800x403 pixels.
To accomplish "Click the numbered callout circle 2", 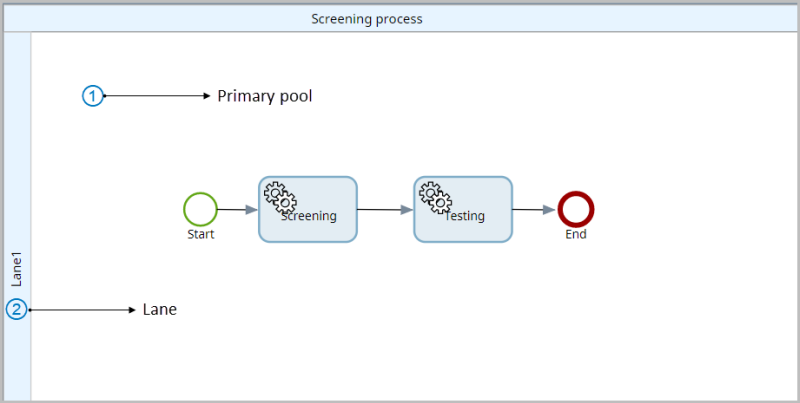I will 16,310.
